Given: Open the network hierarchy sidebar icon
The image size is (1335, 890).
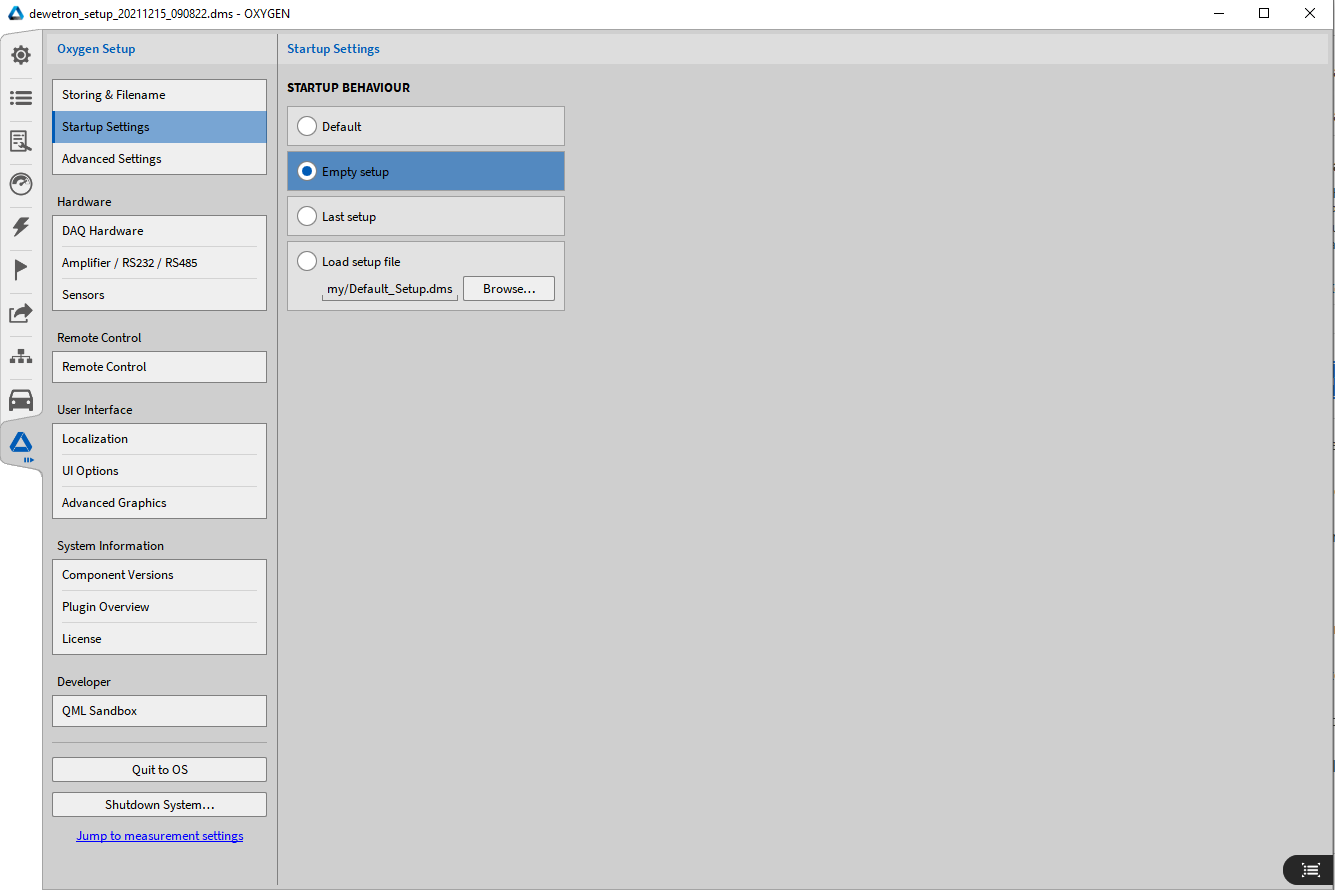Looking at the screenshot, I should click(x=21, y=357).
